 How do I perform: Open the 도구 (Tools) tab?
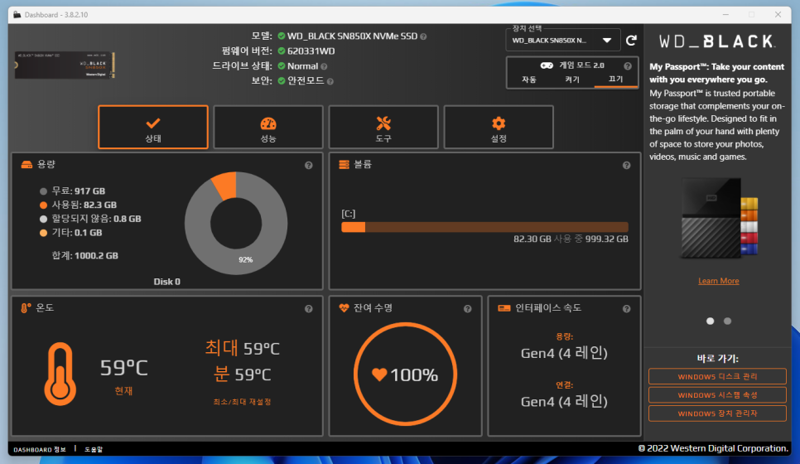(x=384, y=127)
